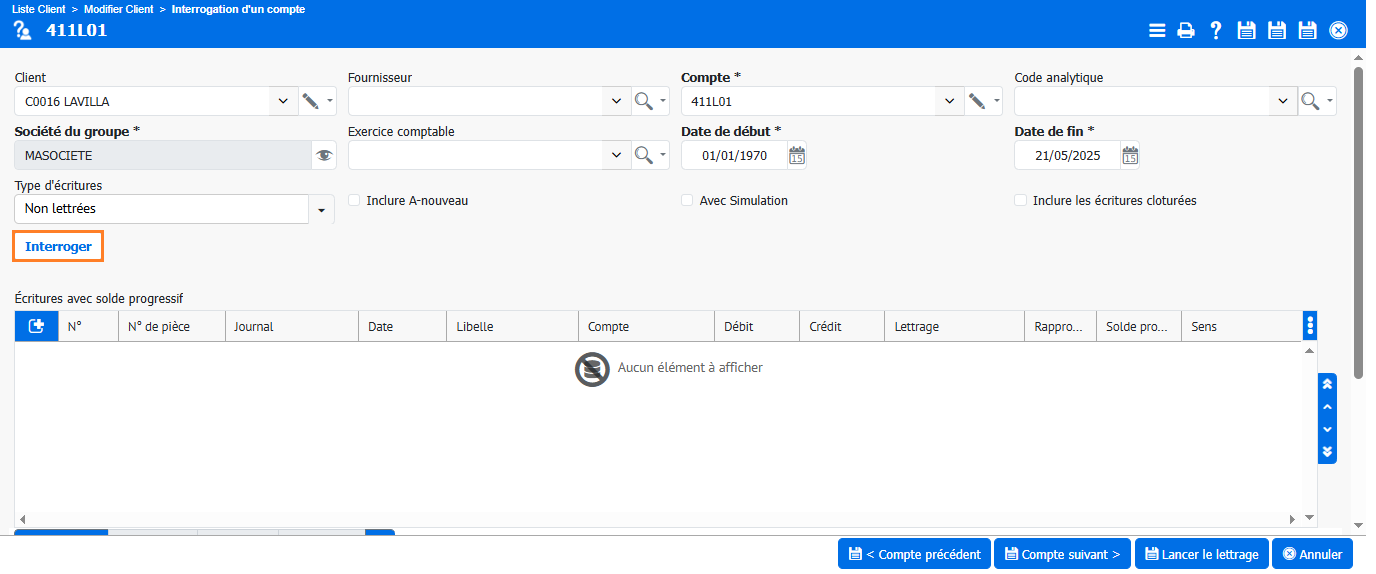This screenshot has width=1376, height=574.
Task: Tick Inclure les écritures cloturées checkbox
Action: coord(1021,201)
